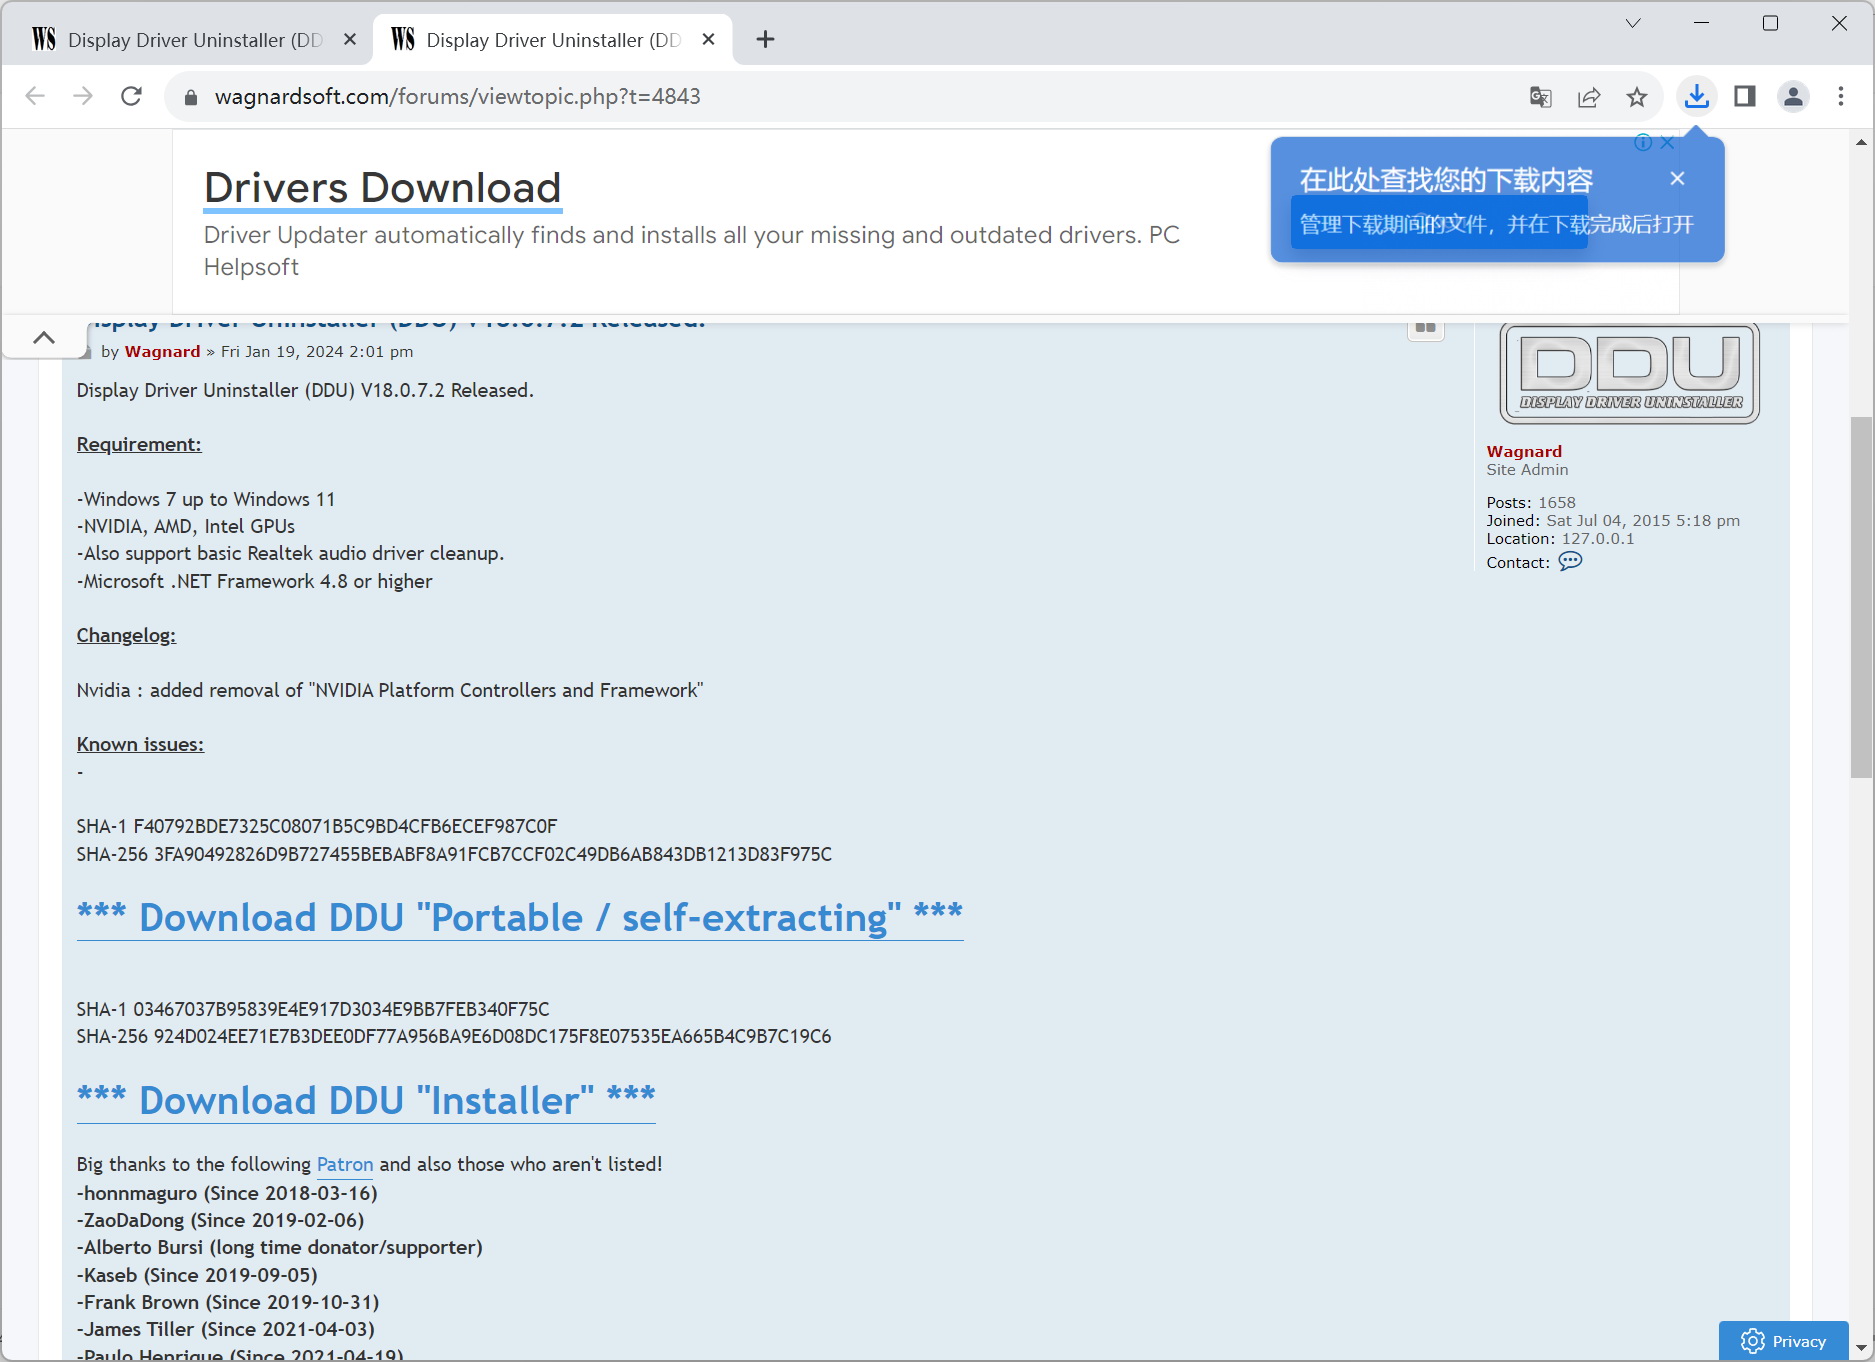Open the translate page icon

[x=1540, y=97]
